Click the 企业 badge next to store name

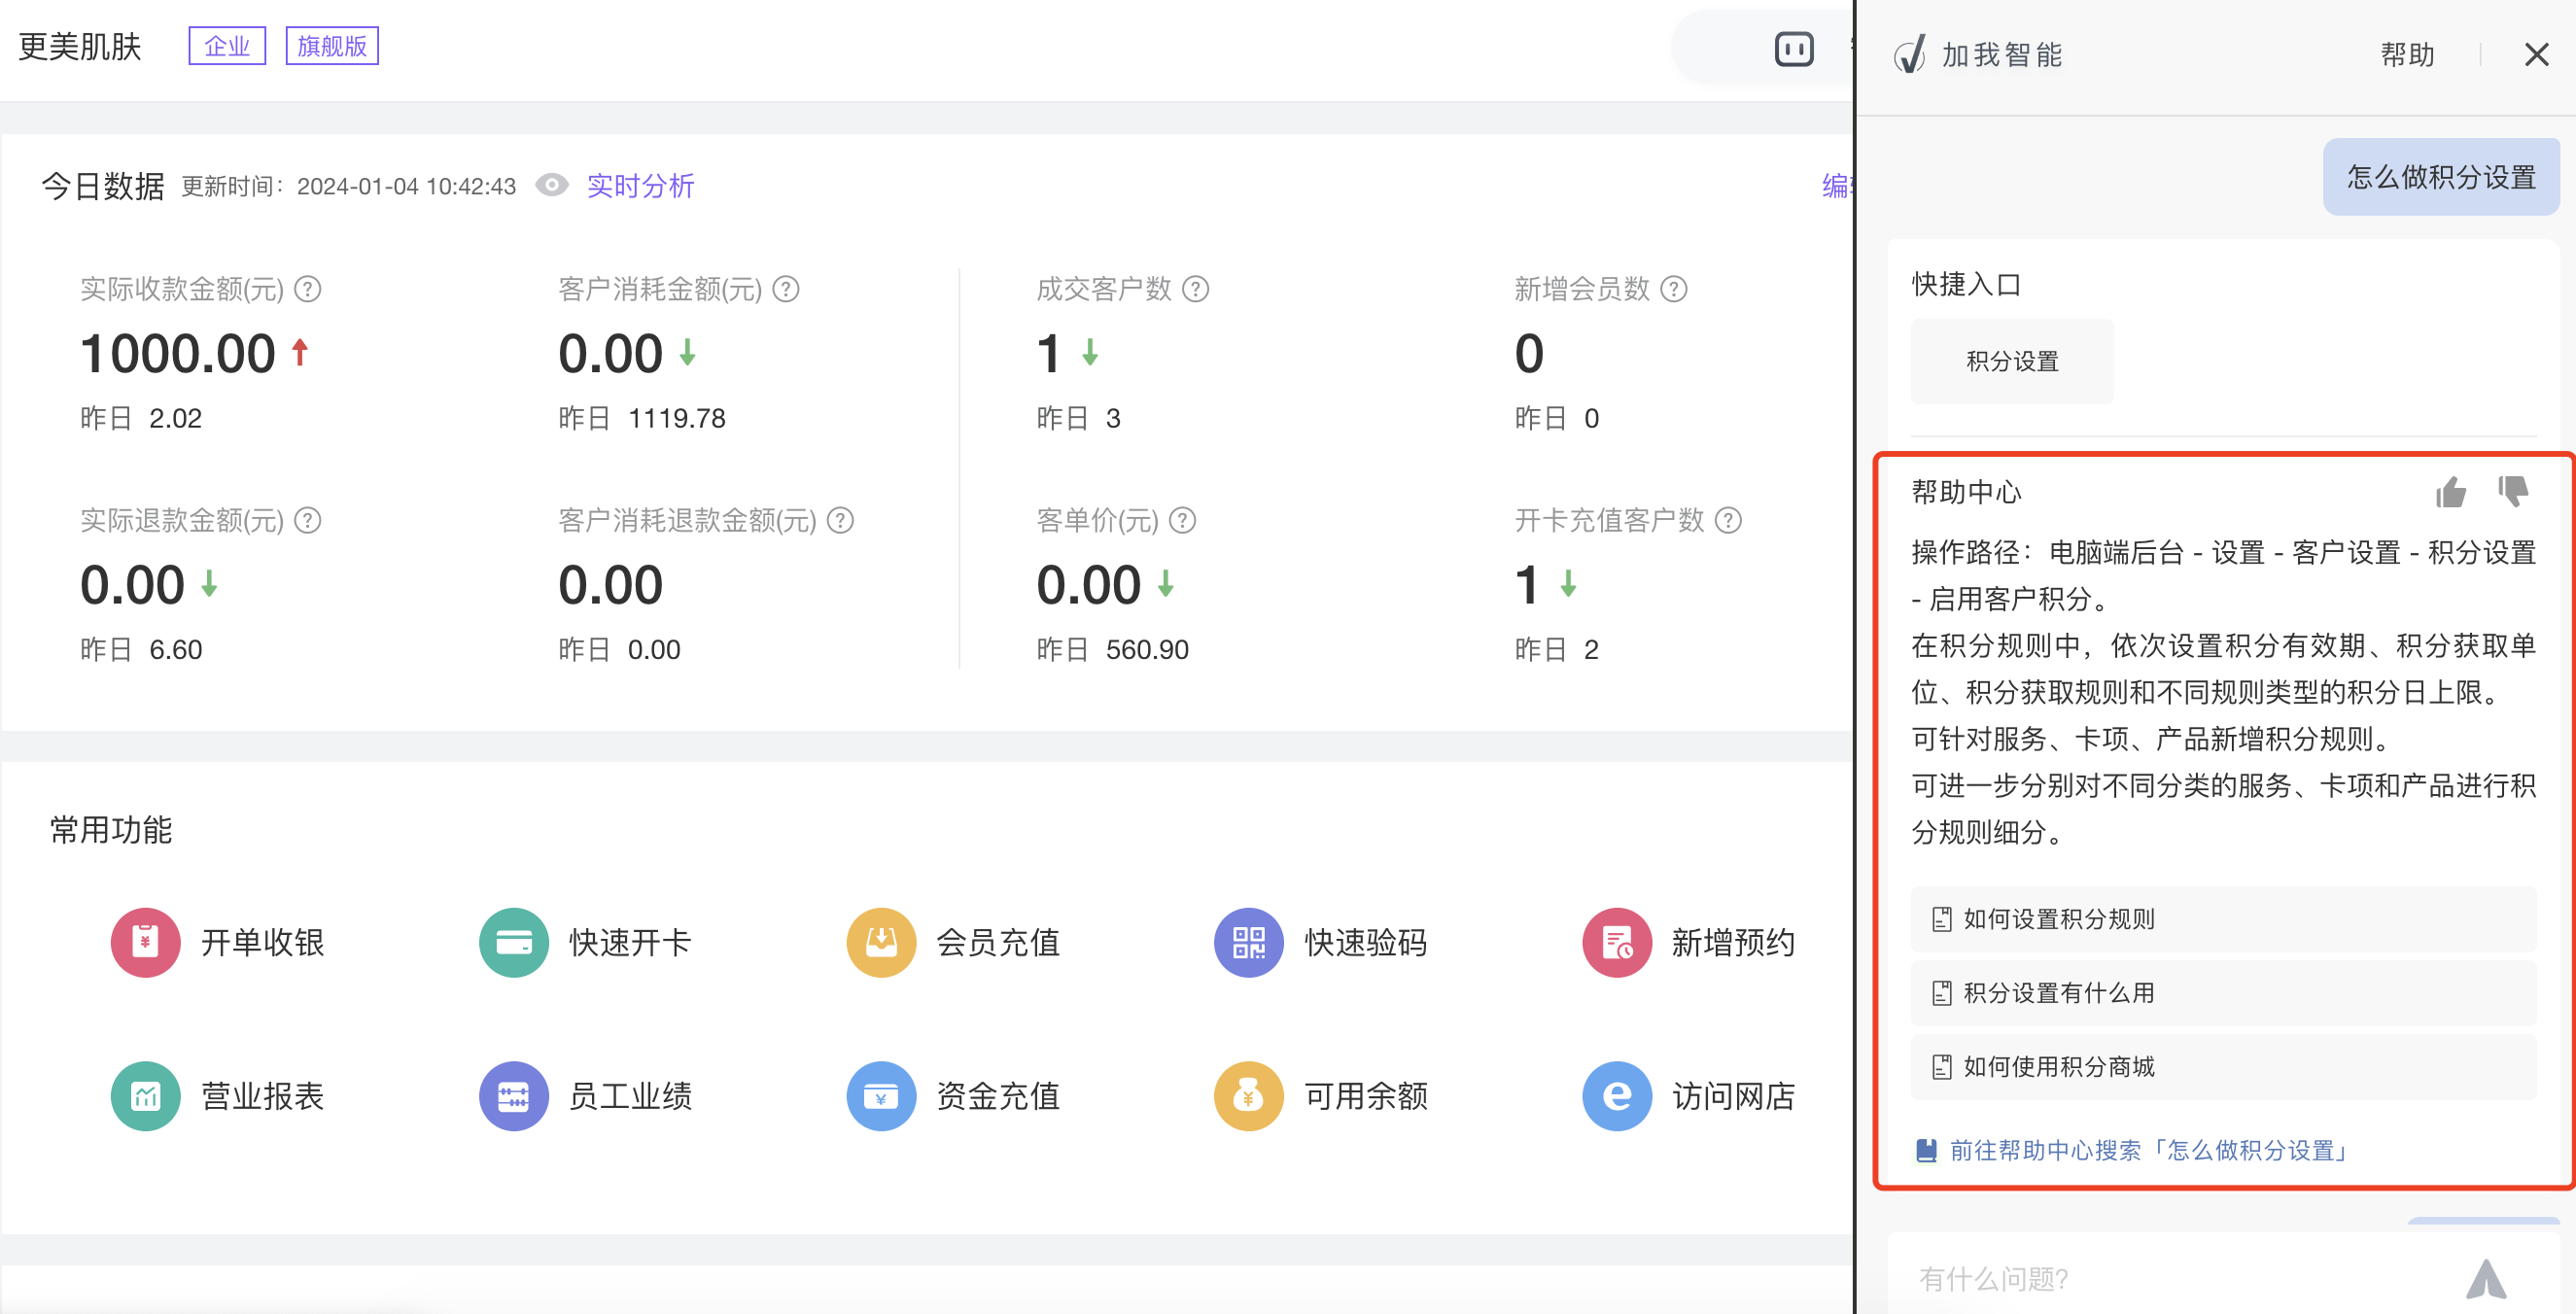pyautogui.click(x=227, y=46)
